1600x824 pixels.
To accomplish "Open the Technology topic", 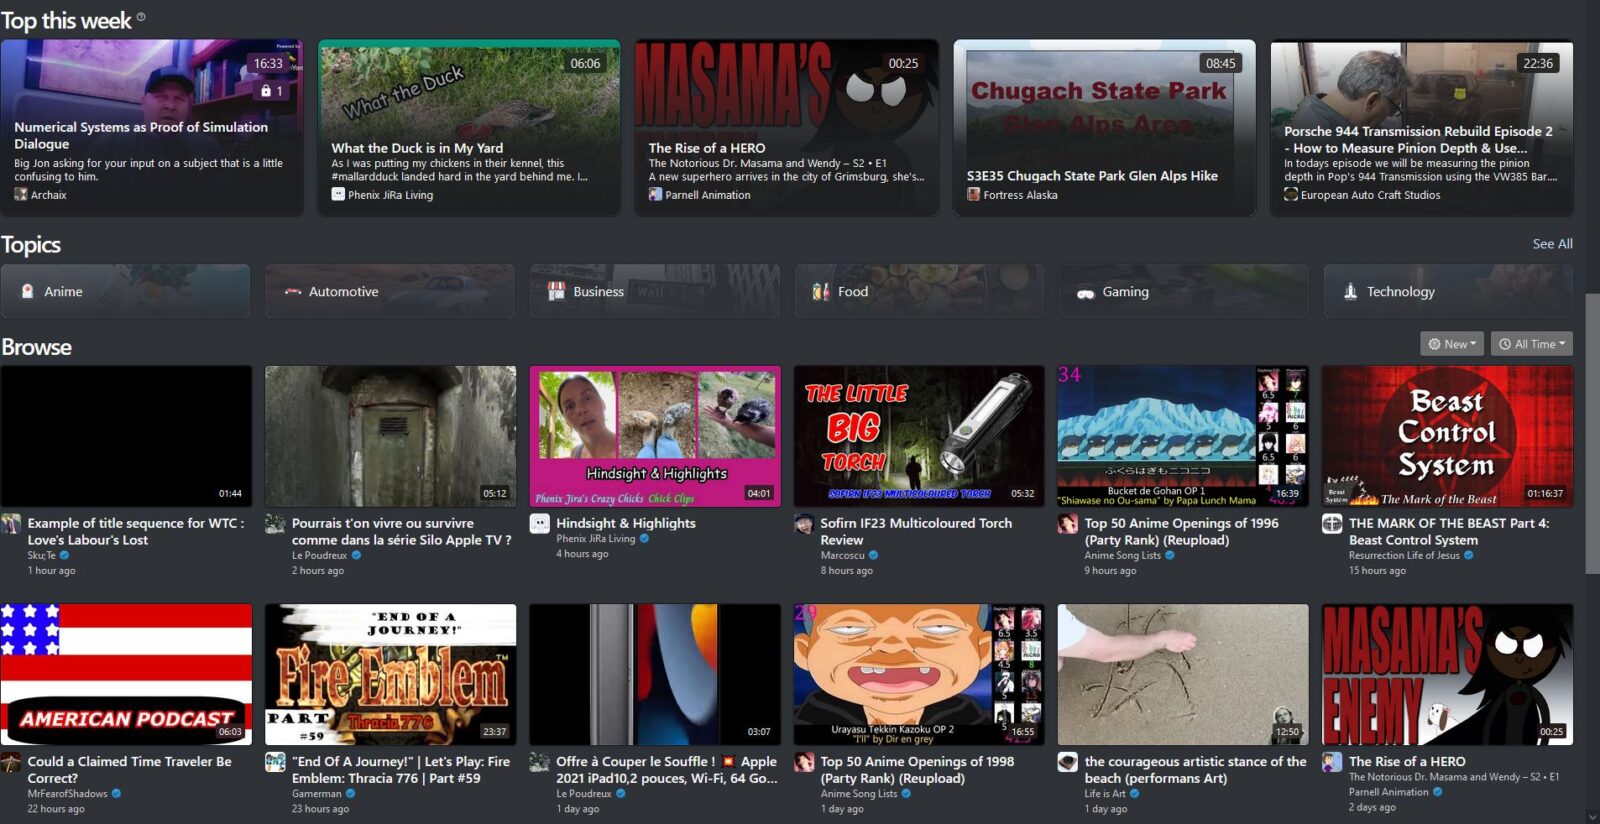I will click(x=1447, y=292).
